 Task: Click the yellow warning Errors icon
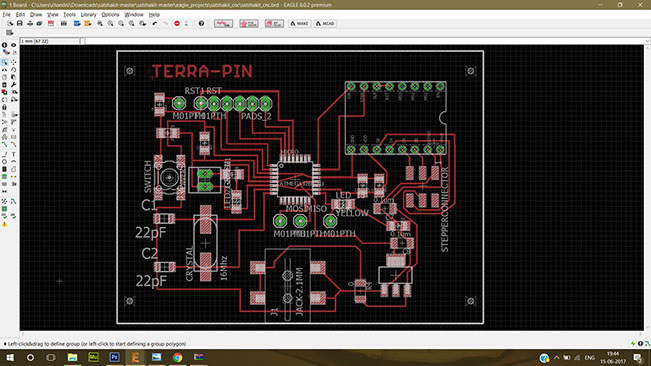[5, 224]
